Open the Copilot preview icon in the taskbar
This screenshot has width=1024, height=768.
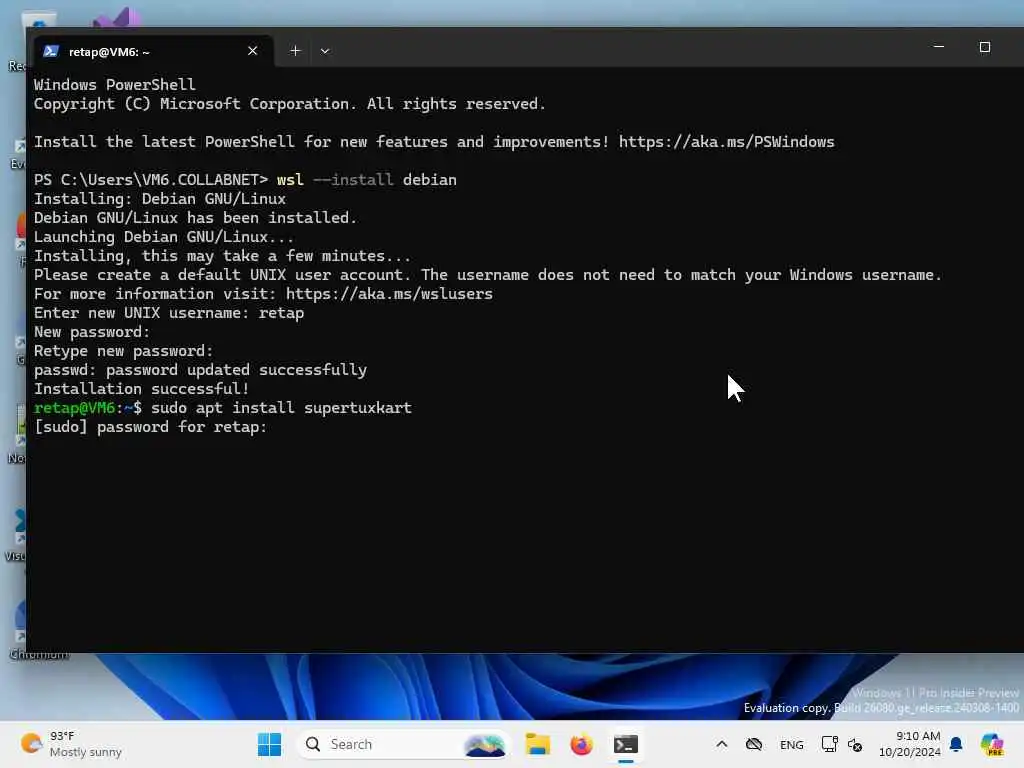pyautogui.click(x=992, y=744)
